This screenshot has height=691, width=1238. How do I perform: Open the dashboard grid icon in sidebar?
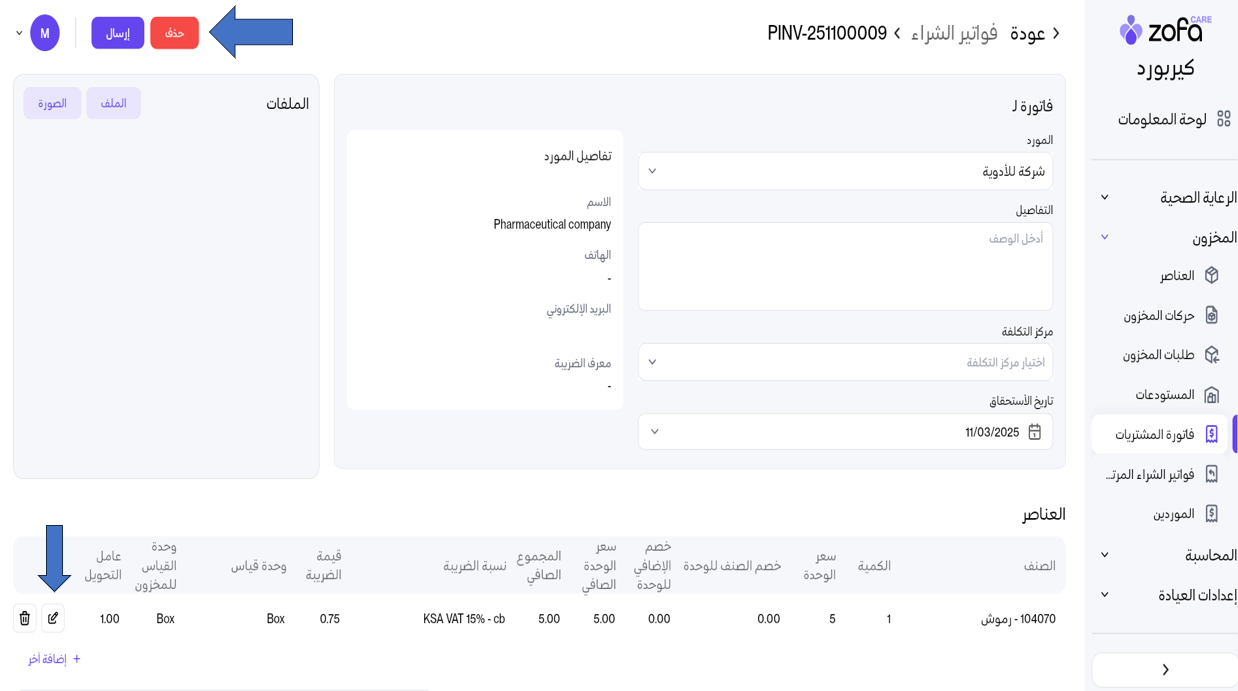[1223, 119]
